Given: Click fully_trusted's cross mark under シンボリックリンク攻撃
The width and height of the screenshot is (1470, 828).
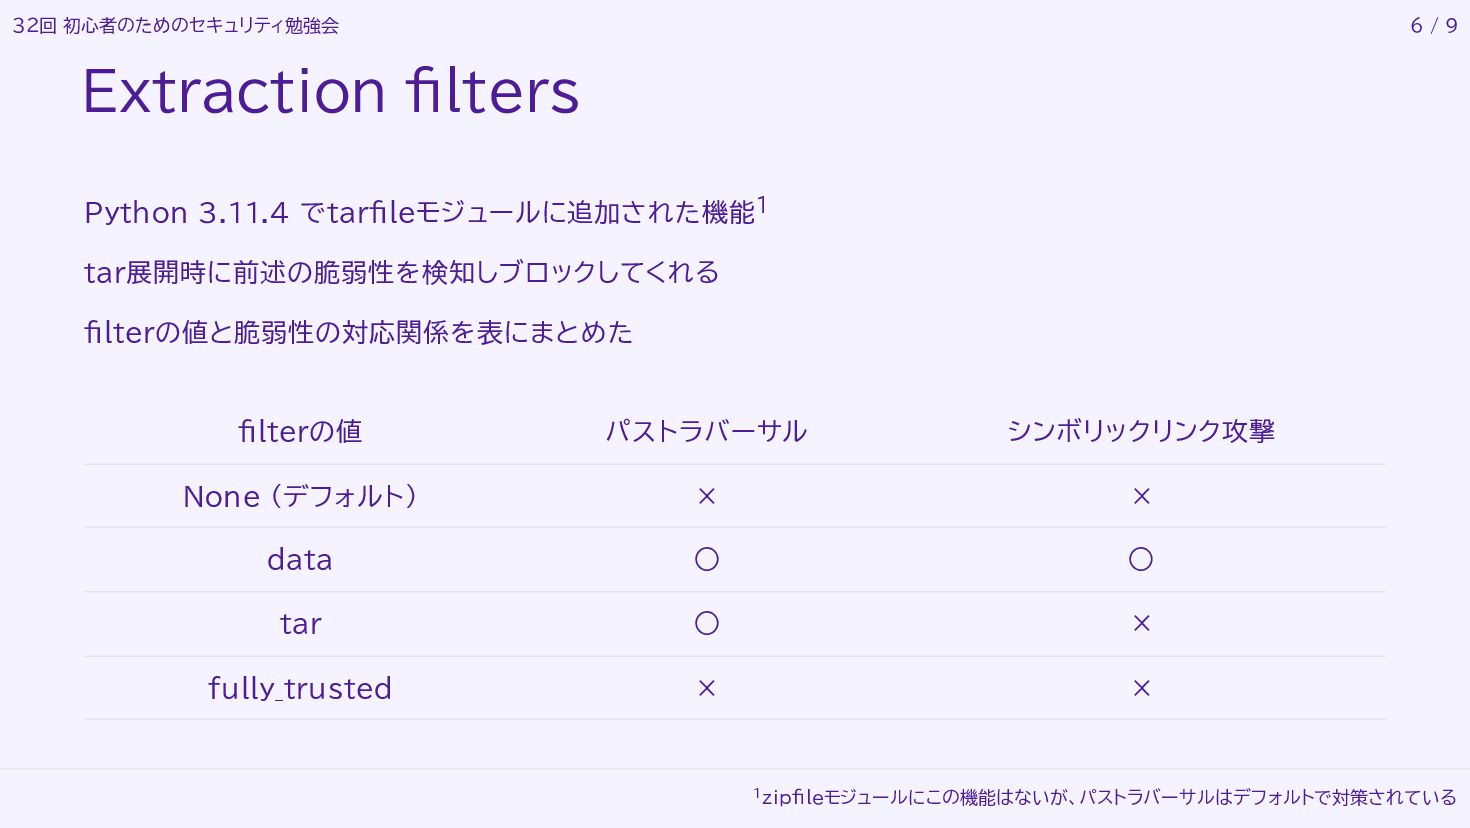Looking at the screenshot, I should 1141,688.
